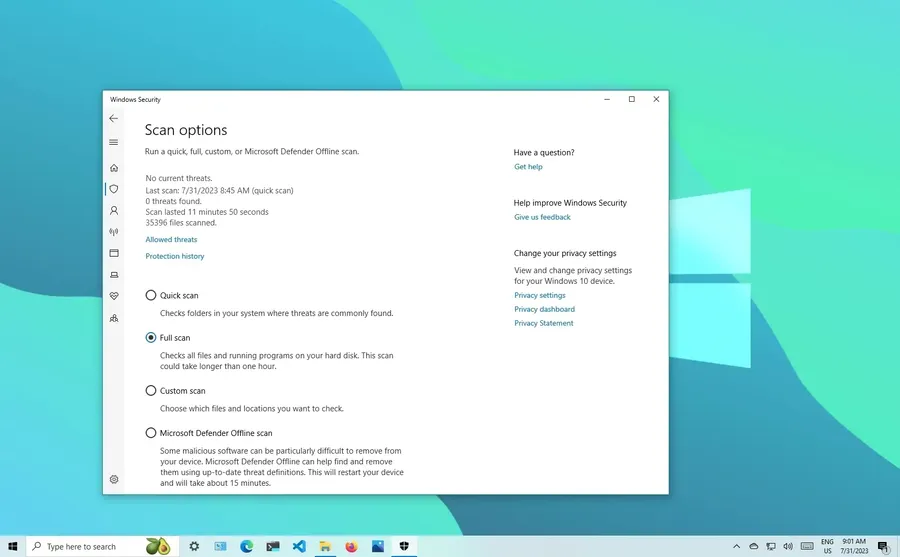Open the hamburger navigation menu
The width and height of the screenshot is (900, 557).
click(114, 142)
